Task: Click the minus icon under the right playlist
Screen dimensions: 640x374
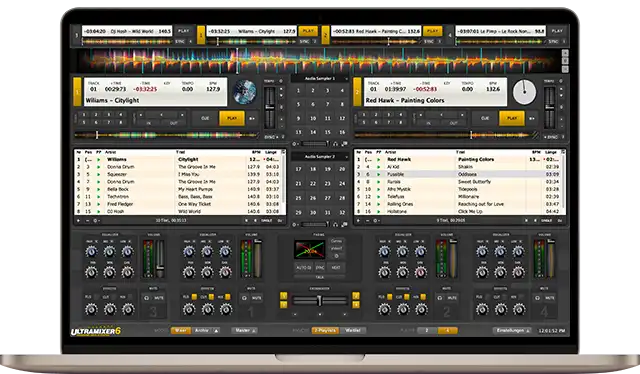Action: (x=367, y=220)
